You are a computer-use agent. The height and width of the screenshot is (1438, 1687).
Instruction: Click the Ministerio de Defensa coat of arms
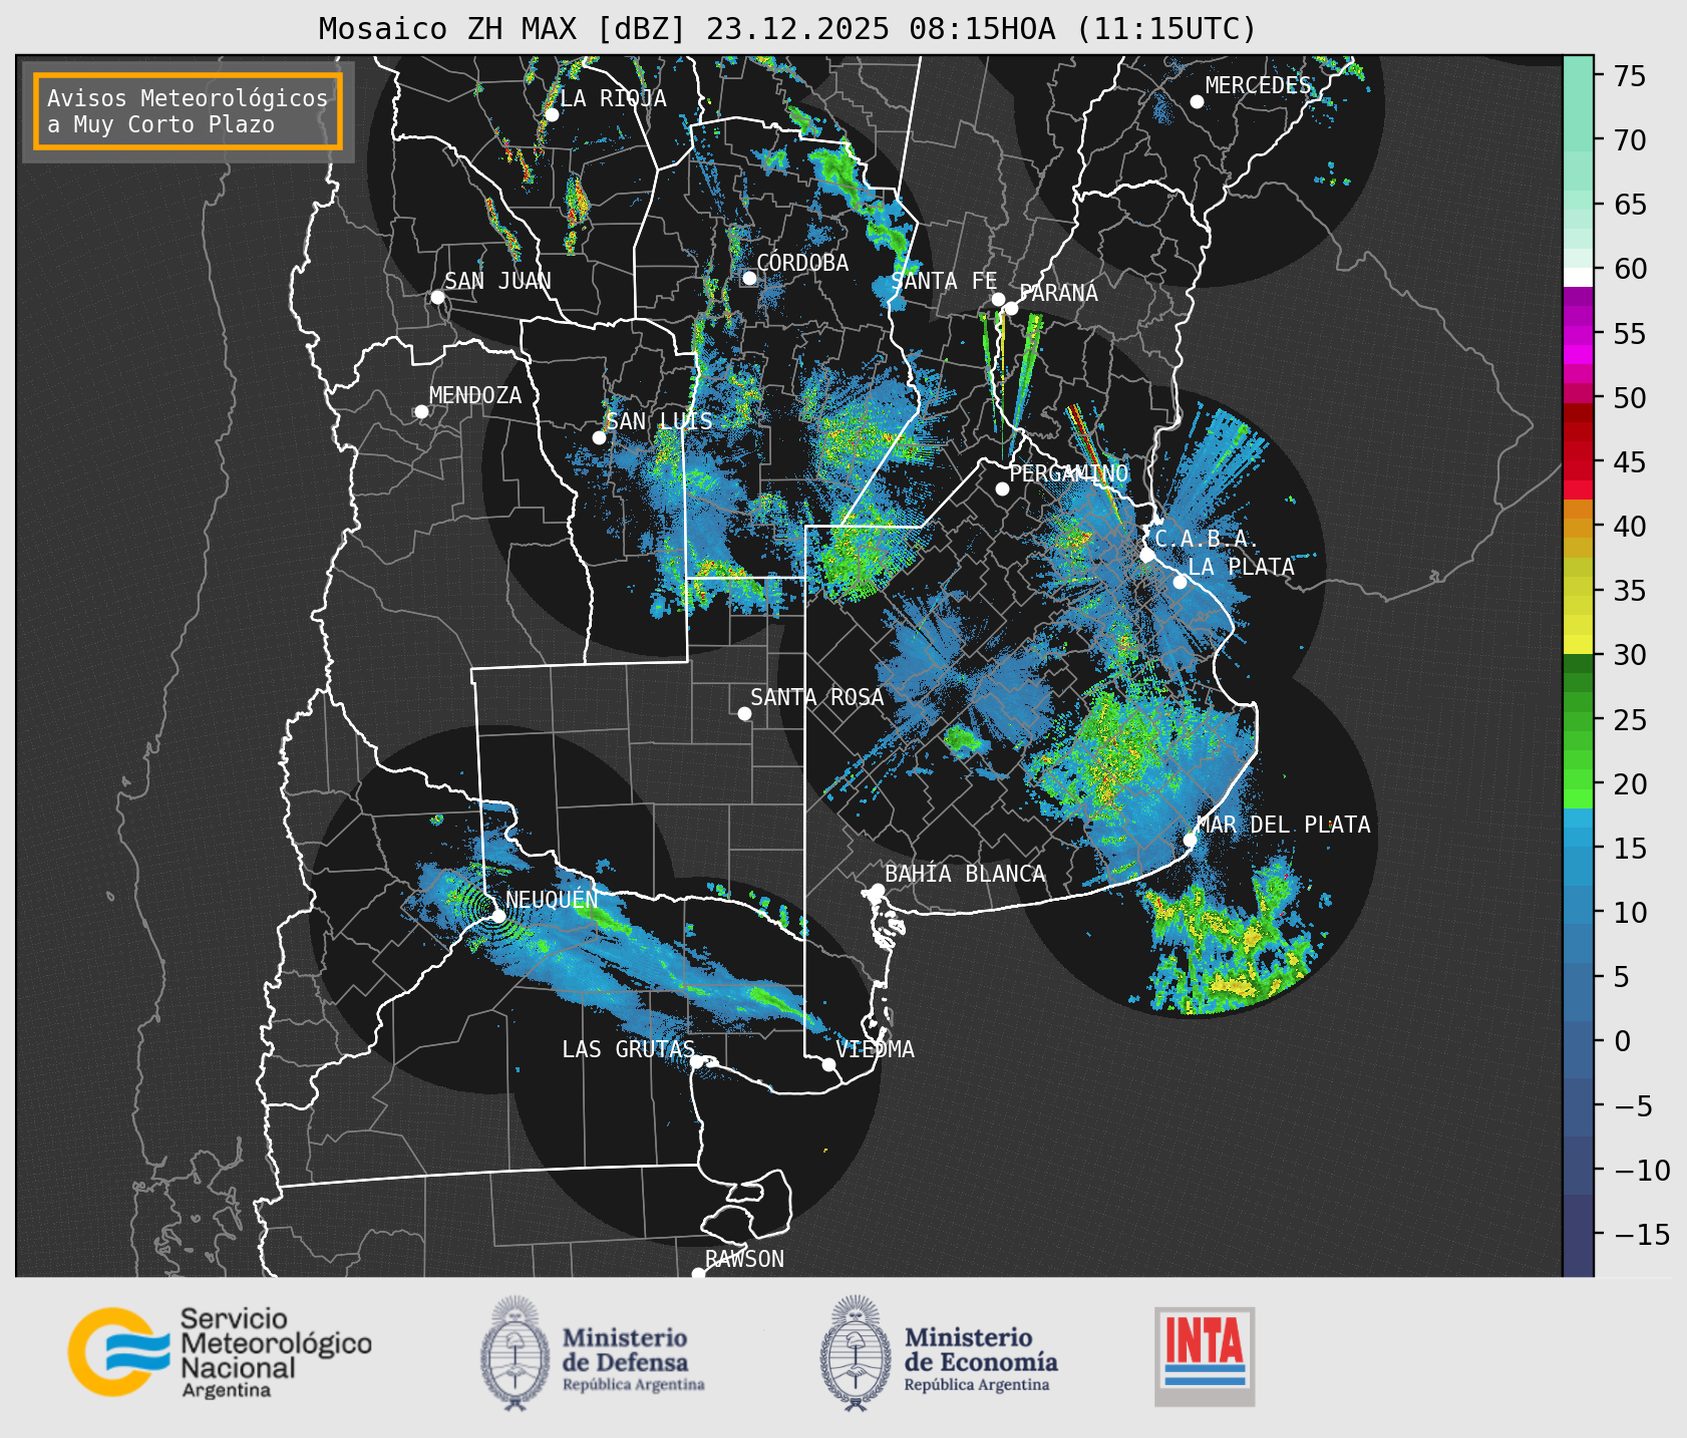(515, 1353)
